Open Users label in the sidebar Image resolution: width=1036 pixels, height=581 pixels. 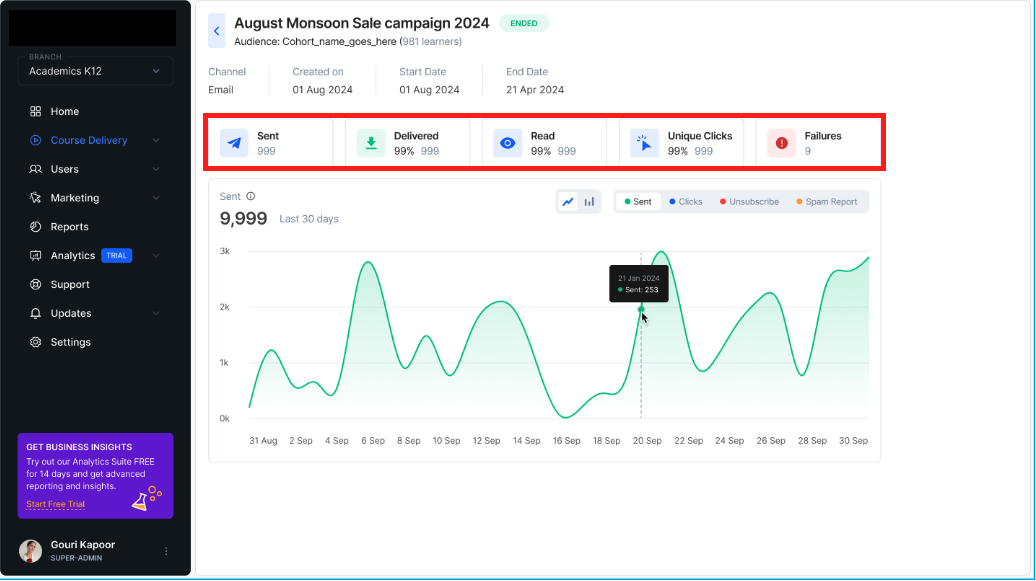(65, 169)
